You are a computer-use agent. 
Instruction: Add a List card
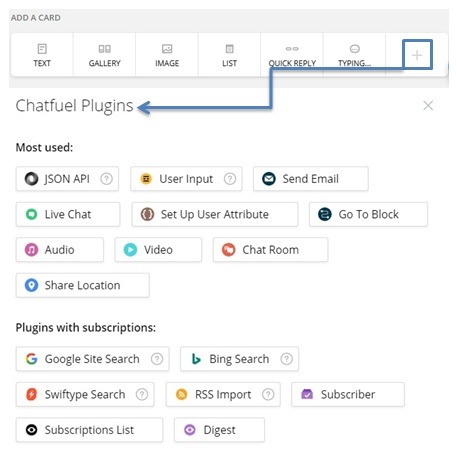[229, 55]
